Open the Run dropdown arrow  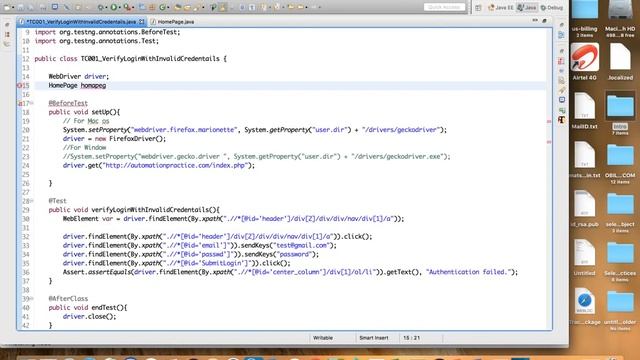click(120, 7)
